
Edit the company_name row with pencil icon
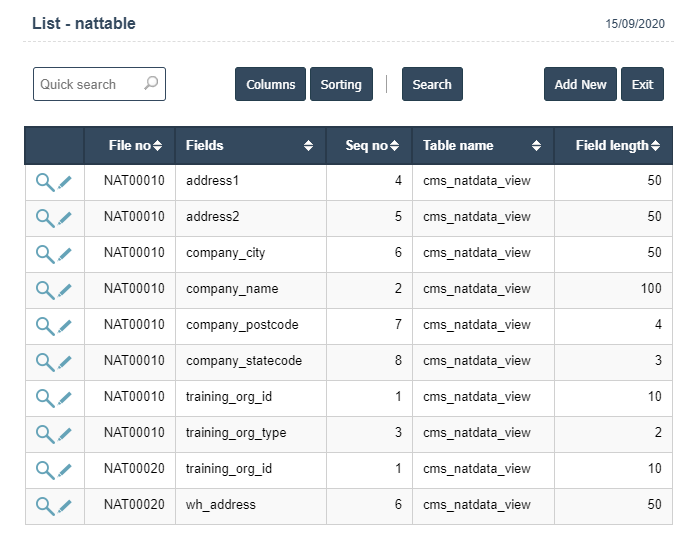pos(65,290)
